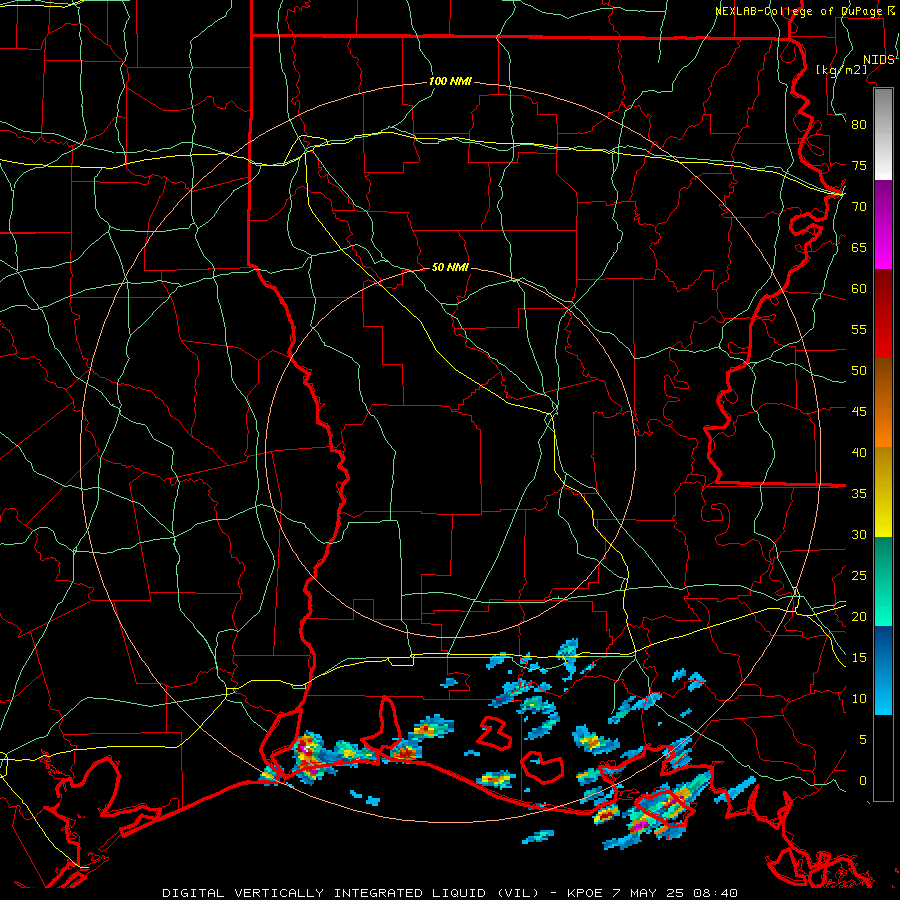Click the "100 NMI" range ring label
Screen dimensions: 900x900
tap(450, 82)
